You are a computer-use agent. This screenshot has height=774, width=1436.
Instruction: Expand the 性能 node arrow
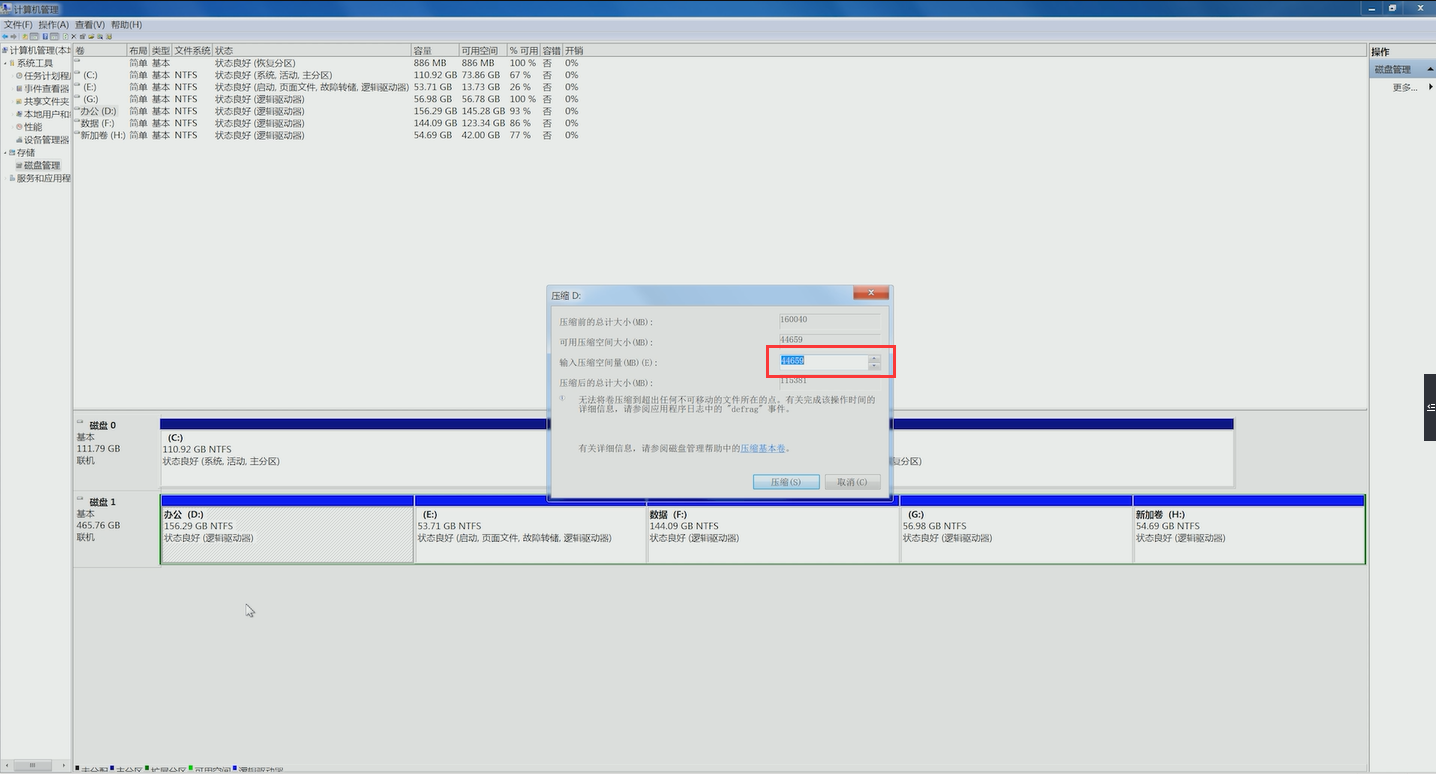[12, 127]
